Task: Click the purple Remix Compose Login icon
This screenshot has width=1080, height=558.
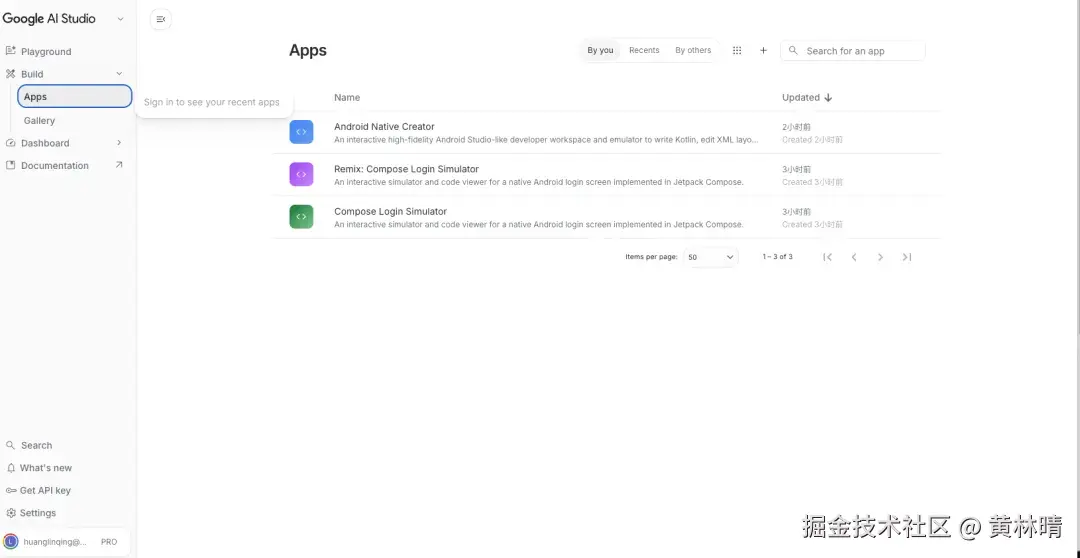Action: coord(301,174)
